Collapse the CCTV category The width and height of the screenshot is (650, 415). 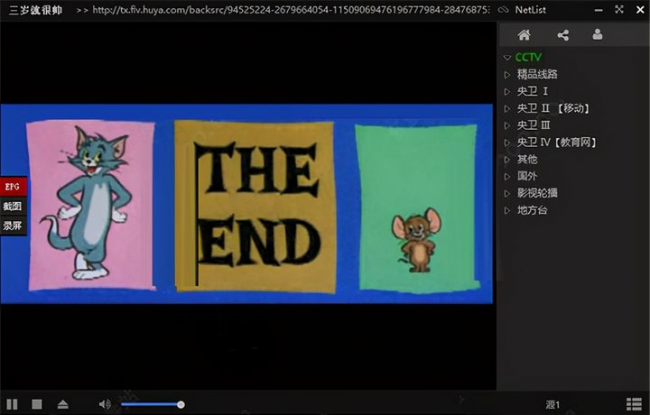pos(507,57)
